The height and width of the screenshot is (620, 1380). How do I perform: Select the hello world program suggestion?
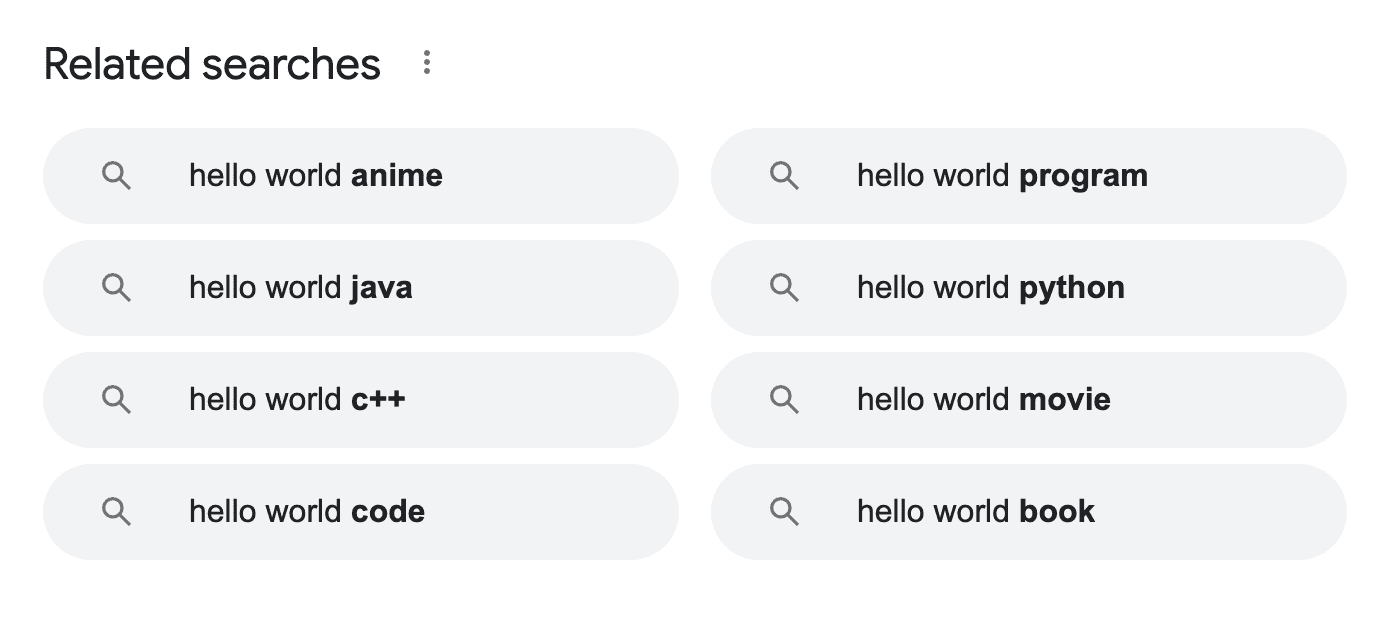tap(1029, 176)
